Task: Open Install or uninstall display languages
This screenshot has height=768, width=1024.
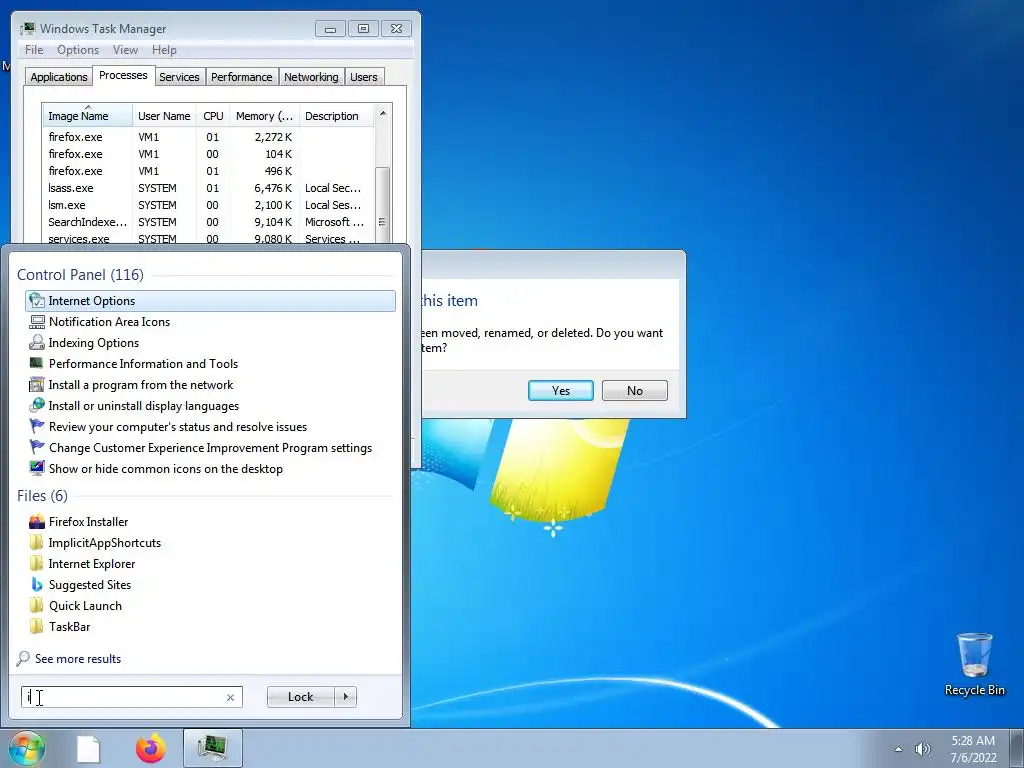Action: coord(210,406)
